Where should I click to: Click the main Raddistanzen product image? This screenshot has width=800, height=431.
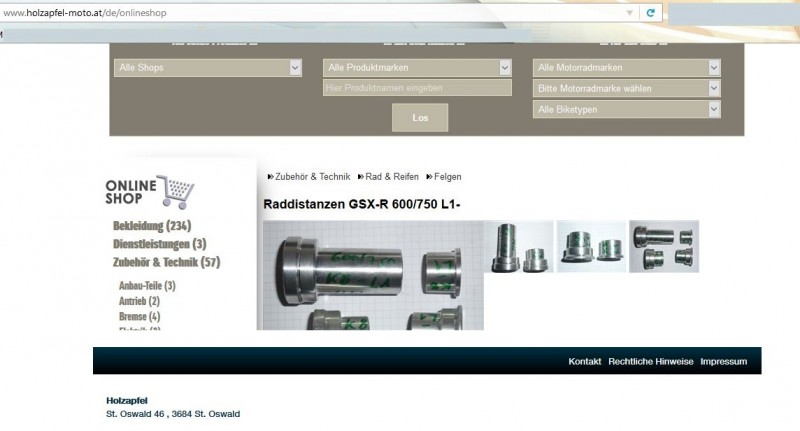click(373, 275)
